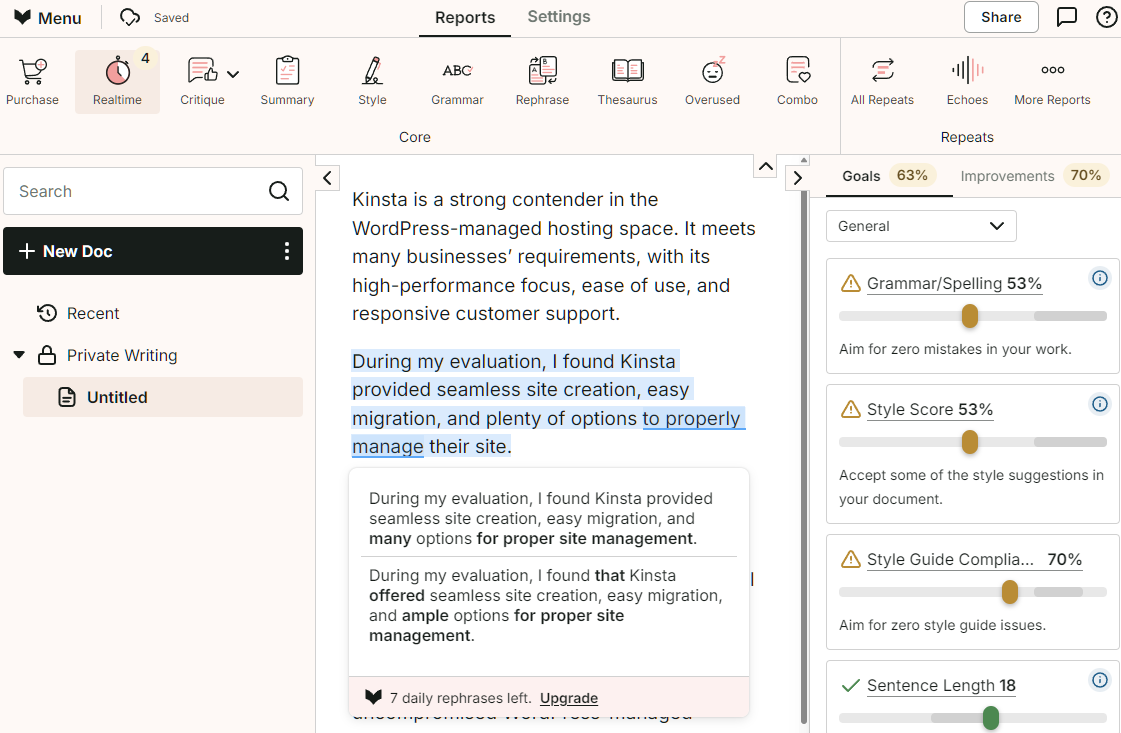Expand the Critique dropdown arrow
This screenshot has width=1121, height=733.
pos(233,74)
